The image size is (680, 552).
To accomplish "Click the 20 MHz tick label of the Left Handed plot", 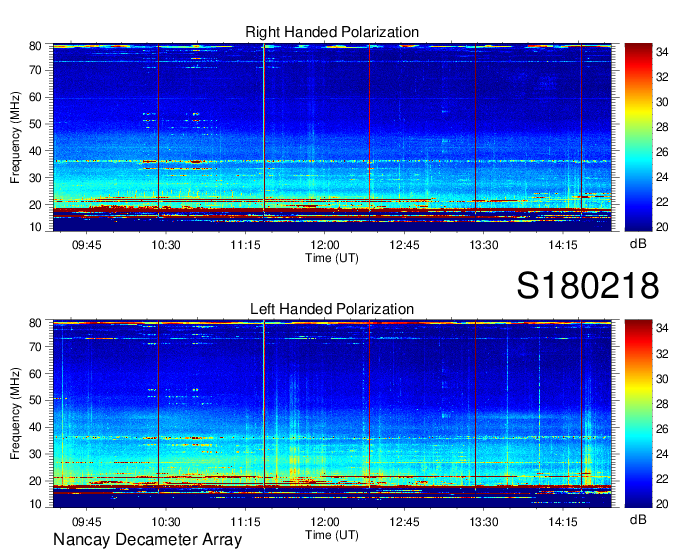I will click(x=35, y=481).
